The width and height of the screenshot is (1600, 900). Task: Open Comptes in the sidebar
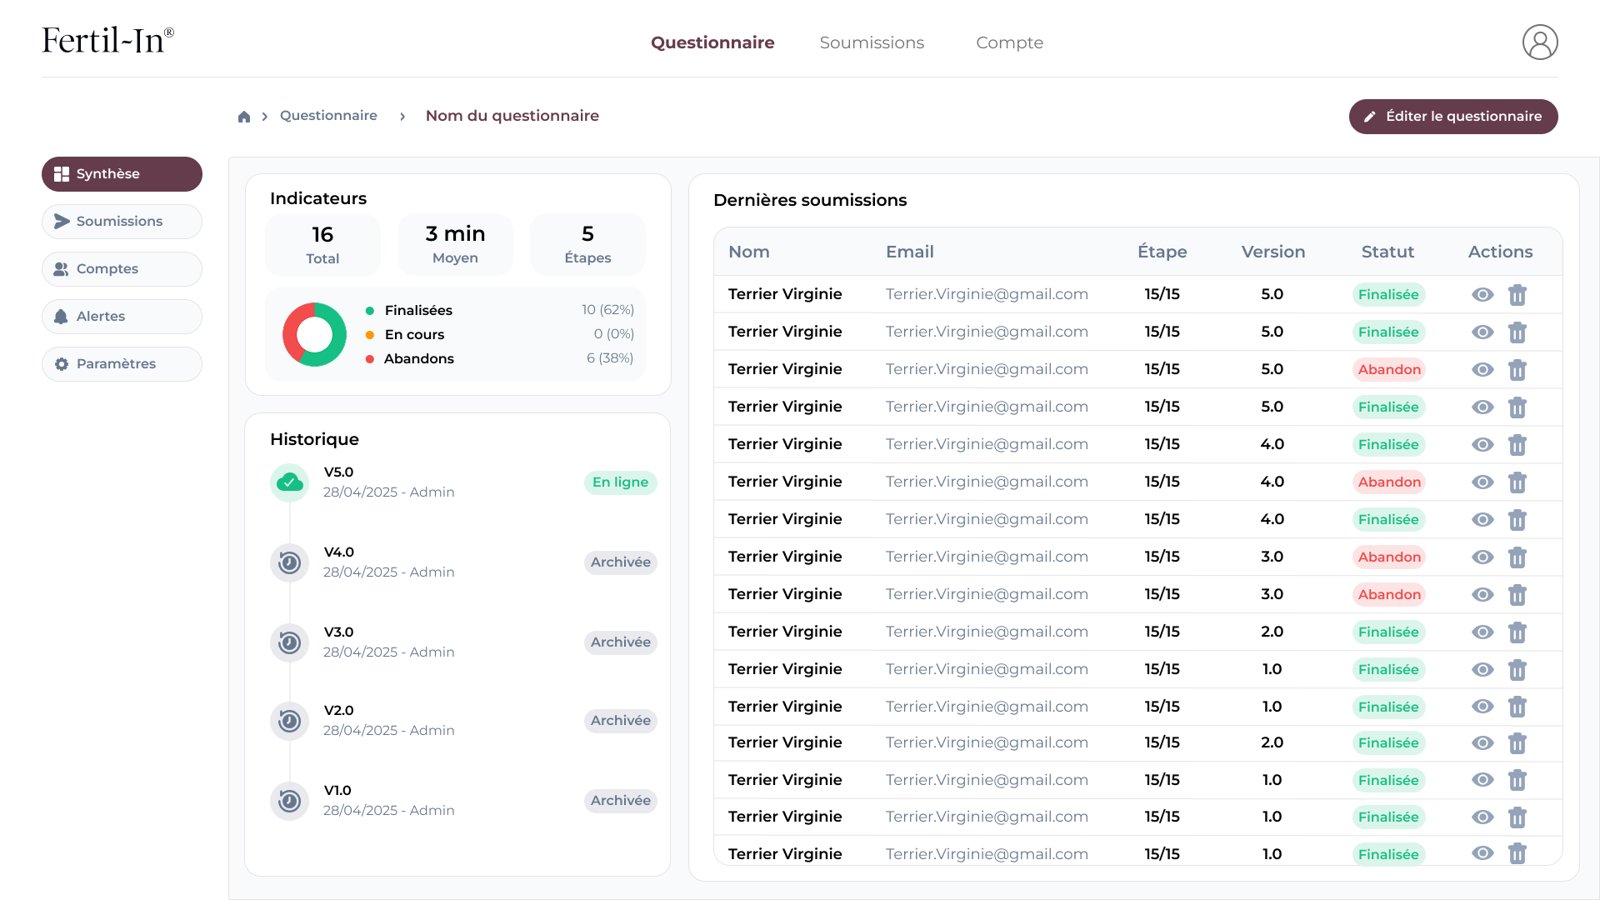(x=122, y=269)
